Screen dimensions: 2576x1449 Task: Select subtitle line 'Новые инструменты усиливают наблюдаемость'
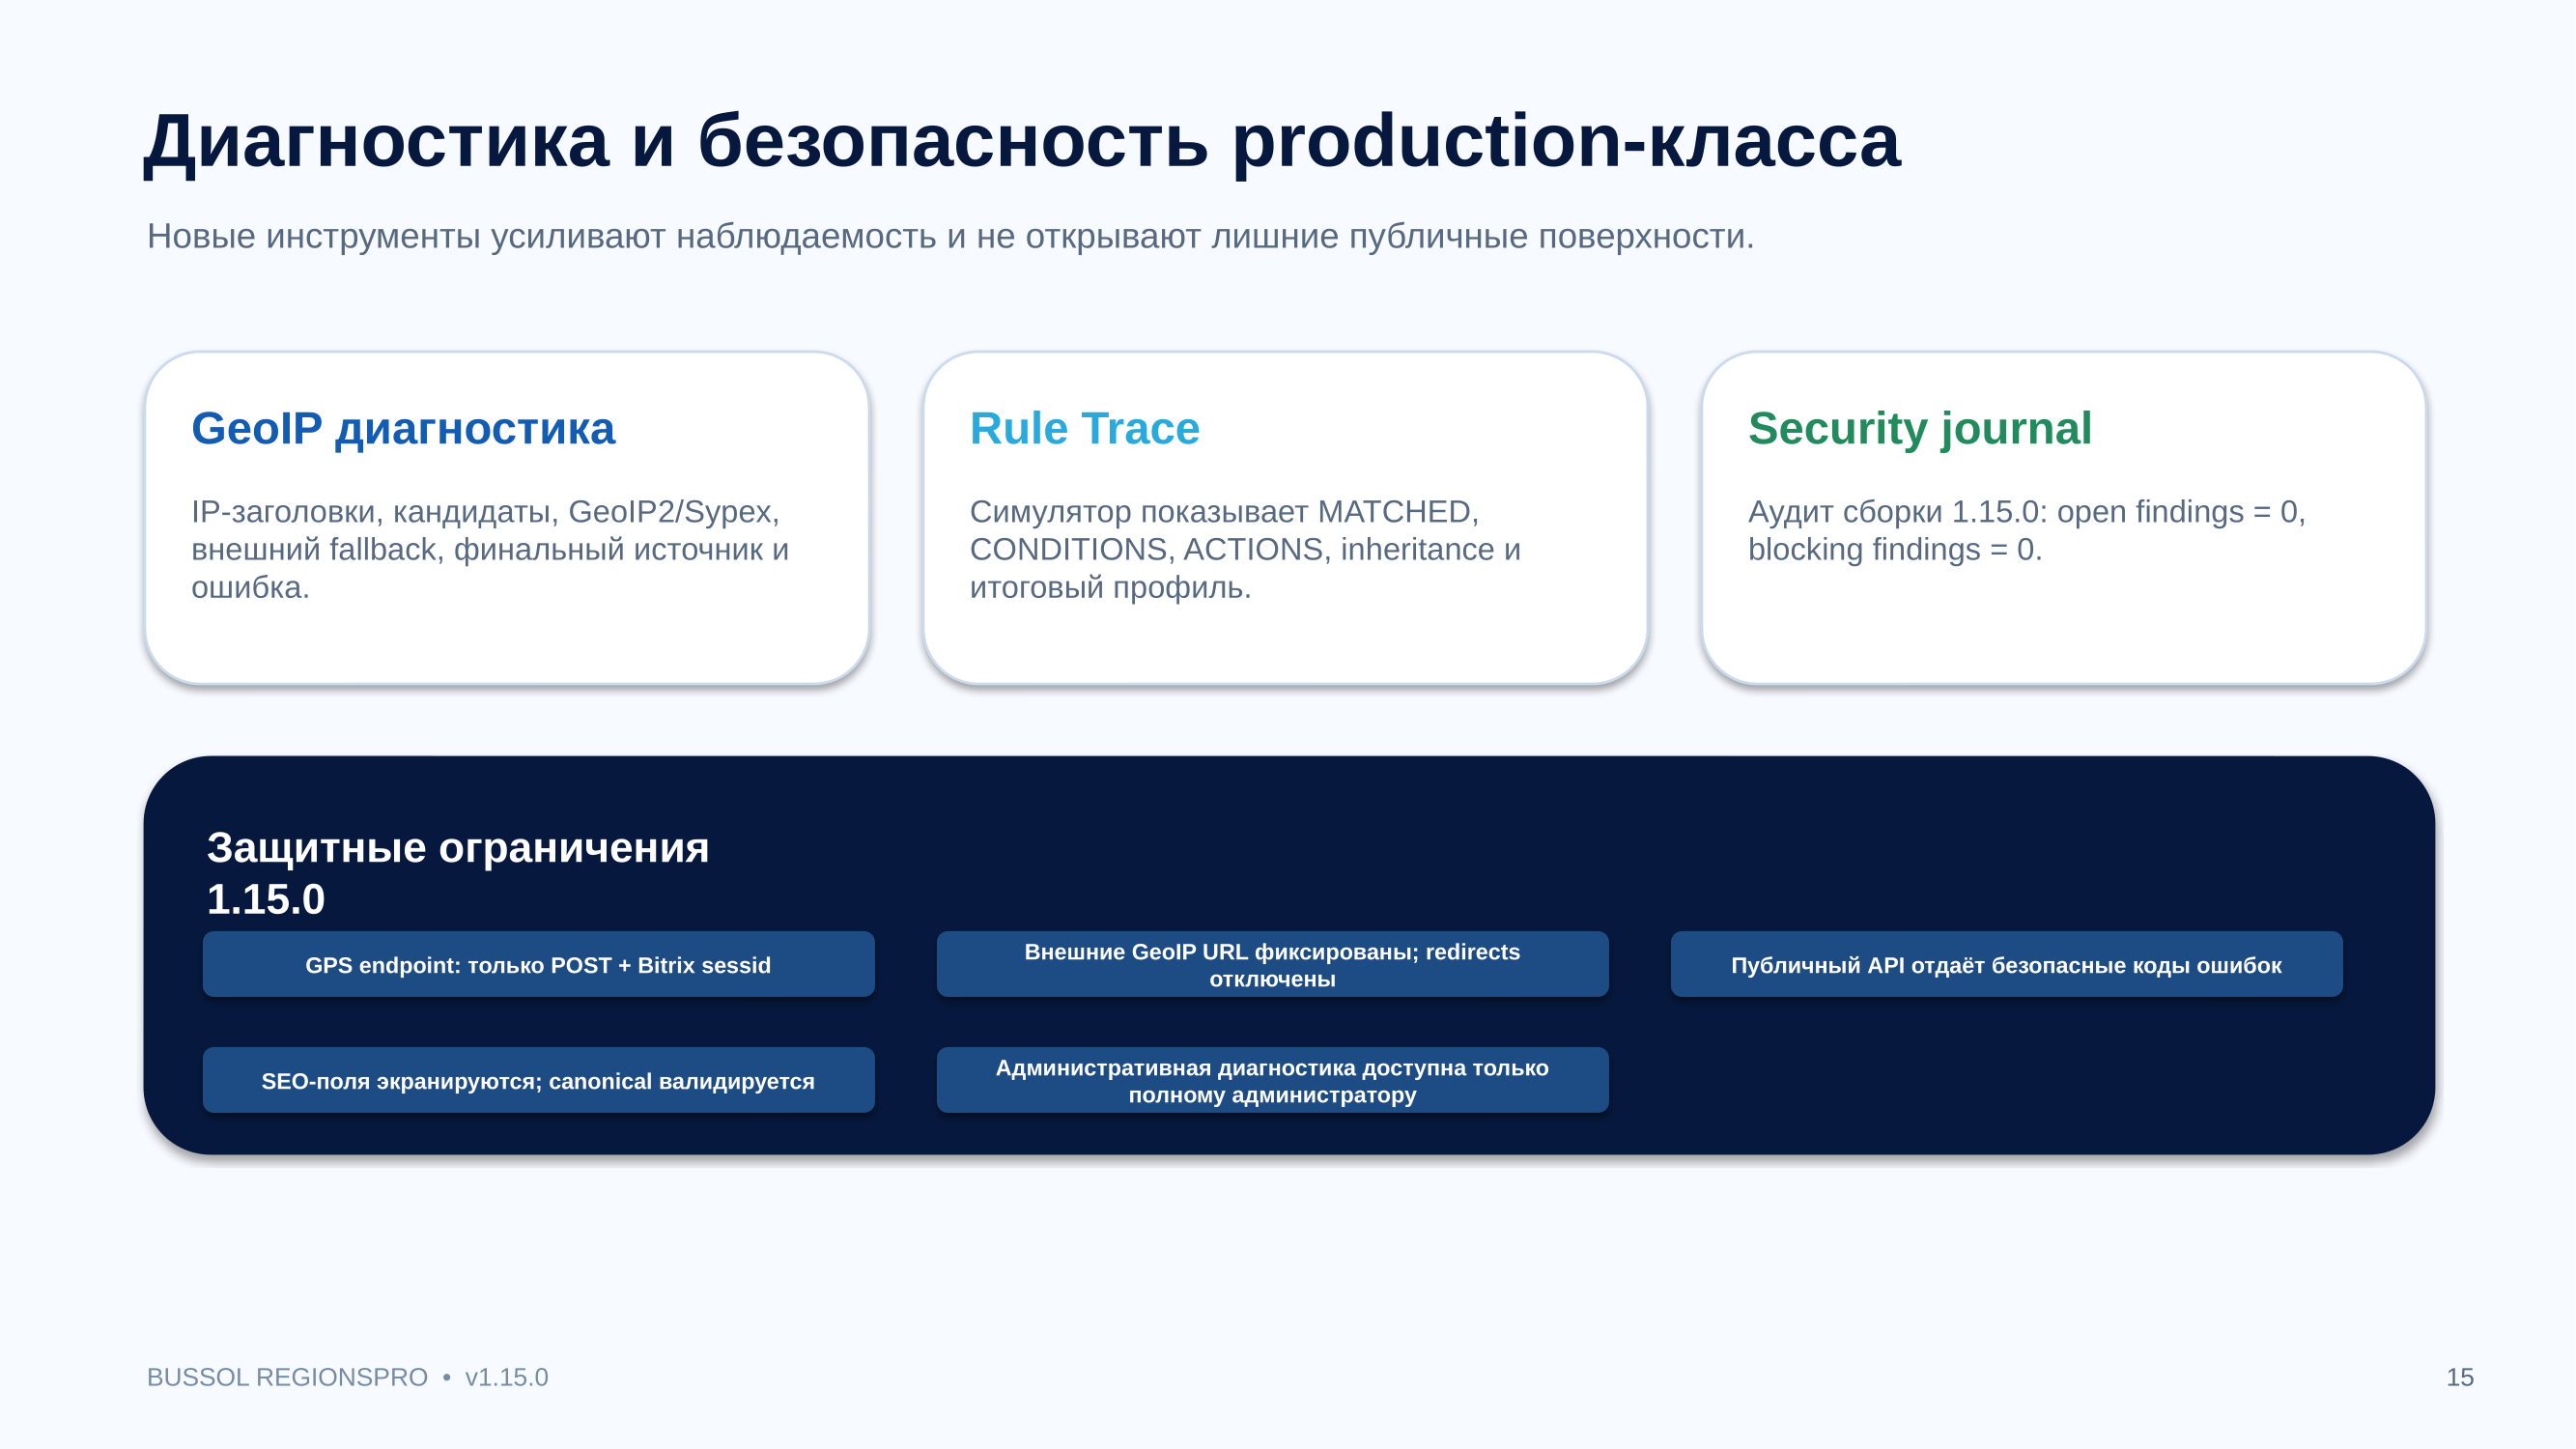click(x=950, y=236)
